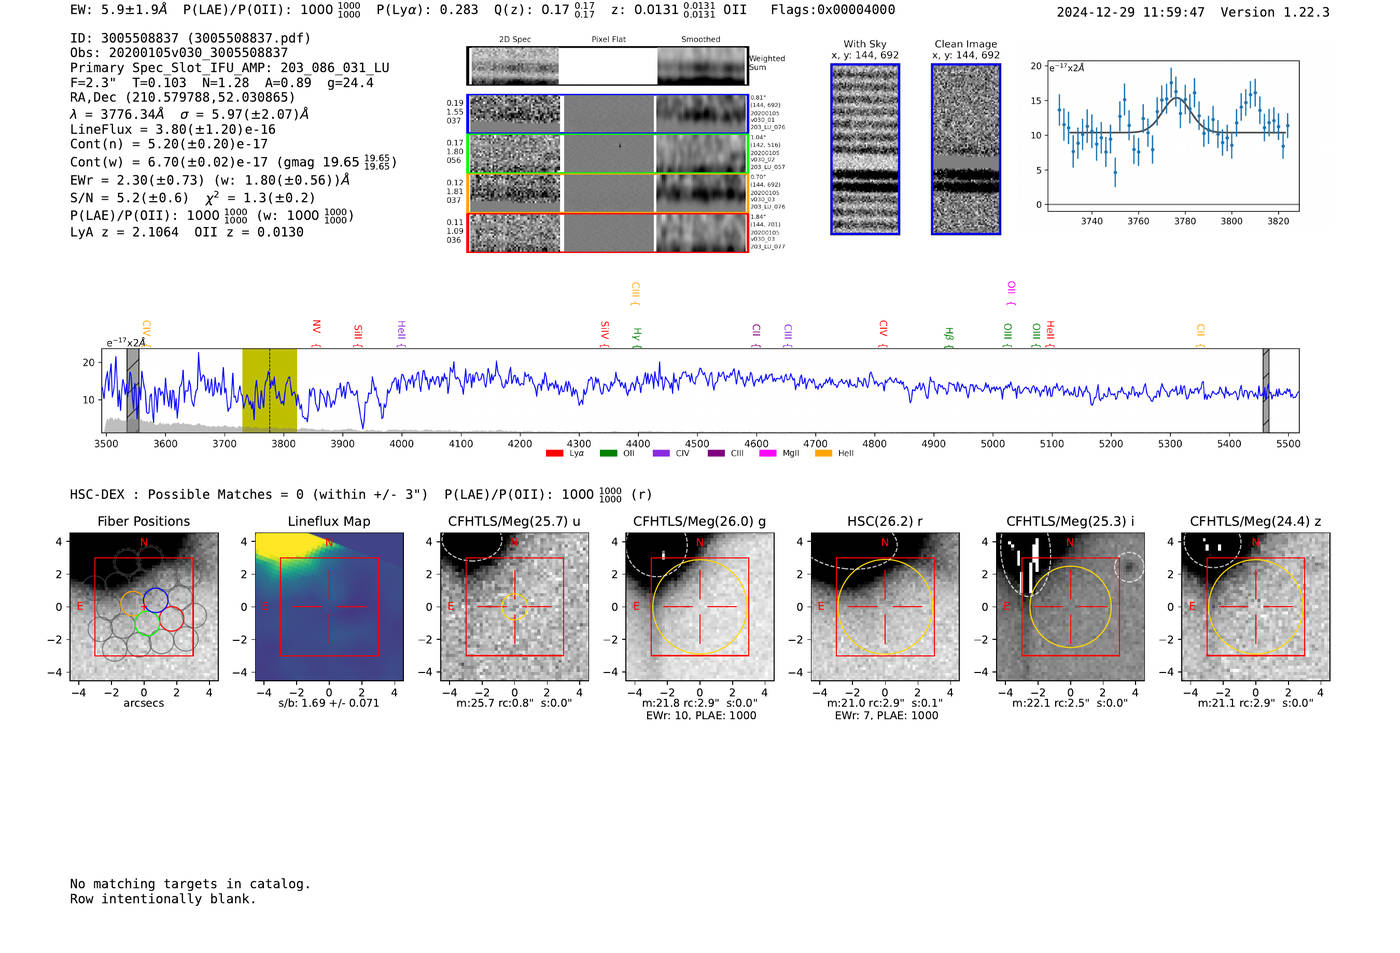Screen dimensions: 1400x953
Task: Click the red SiII line marker
Action: point(358,336)
